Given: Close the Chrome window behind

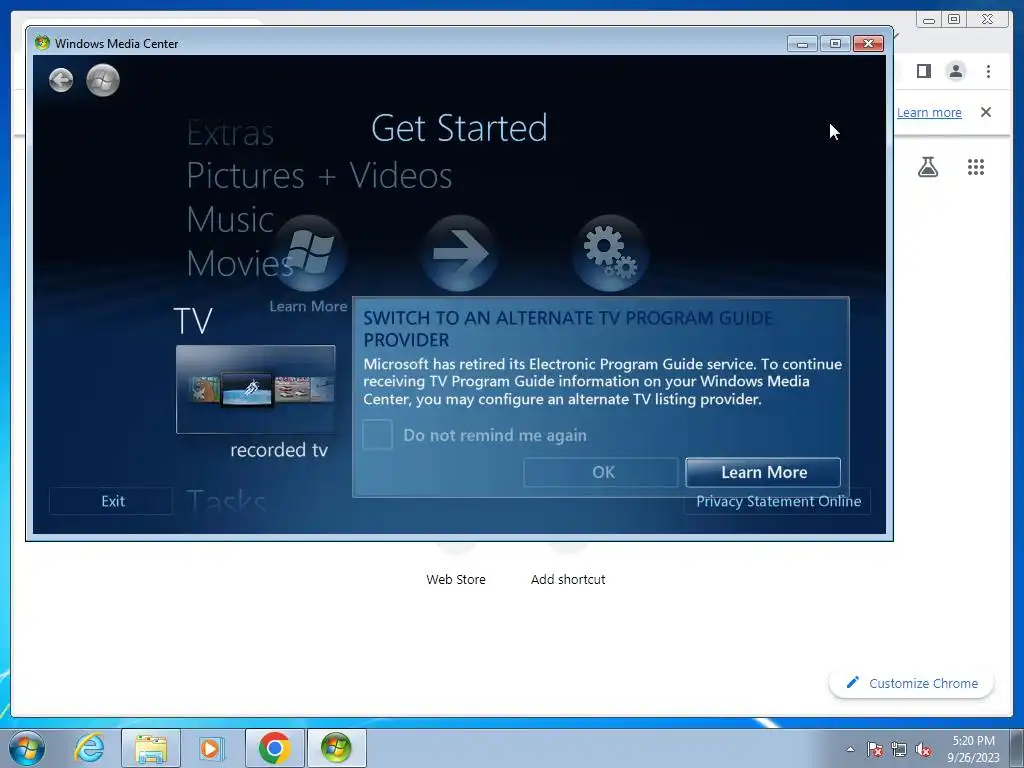Looking at the screenshot, I should (987, 20).
